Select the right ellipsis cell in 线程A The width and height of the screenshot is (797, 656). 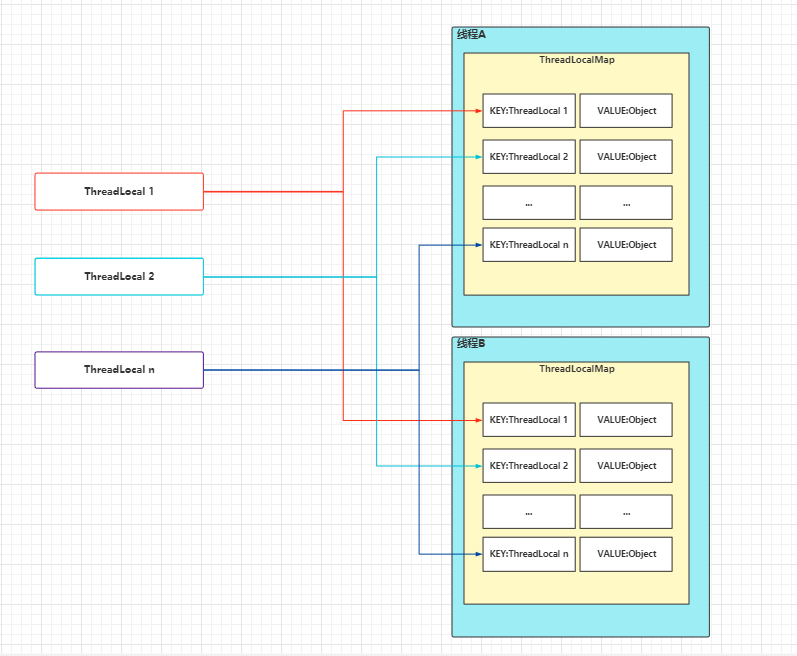626,203
